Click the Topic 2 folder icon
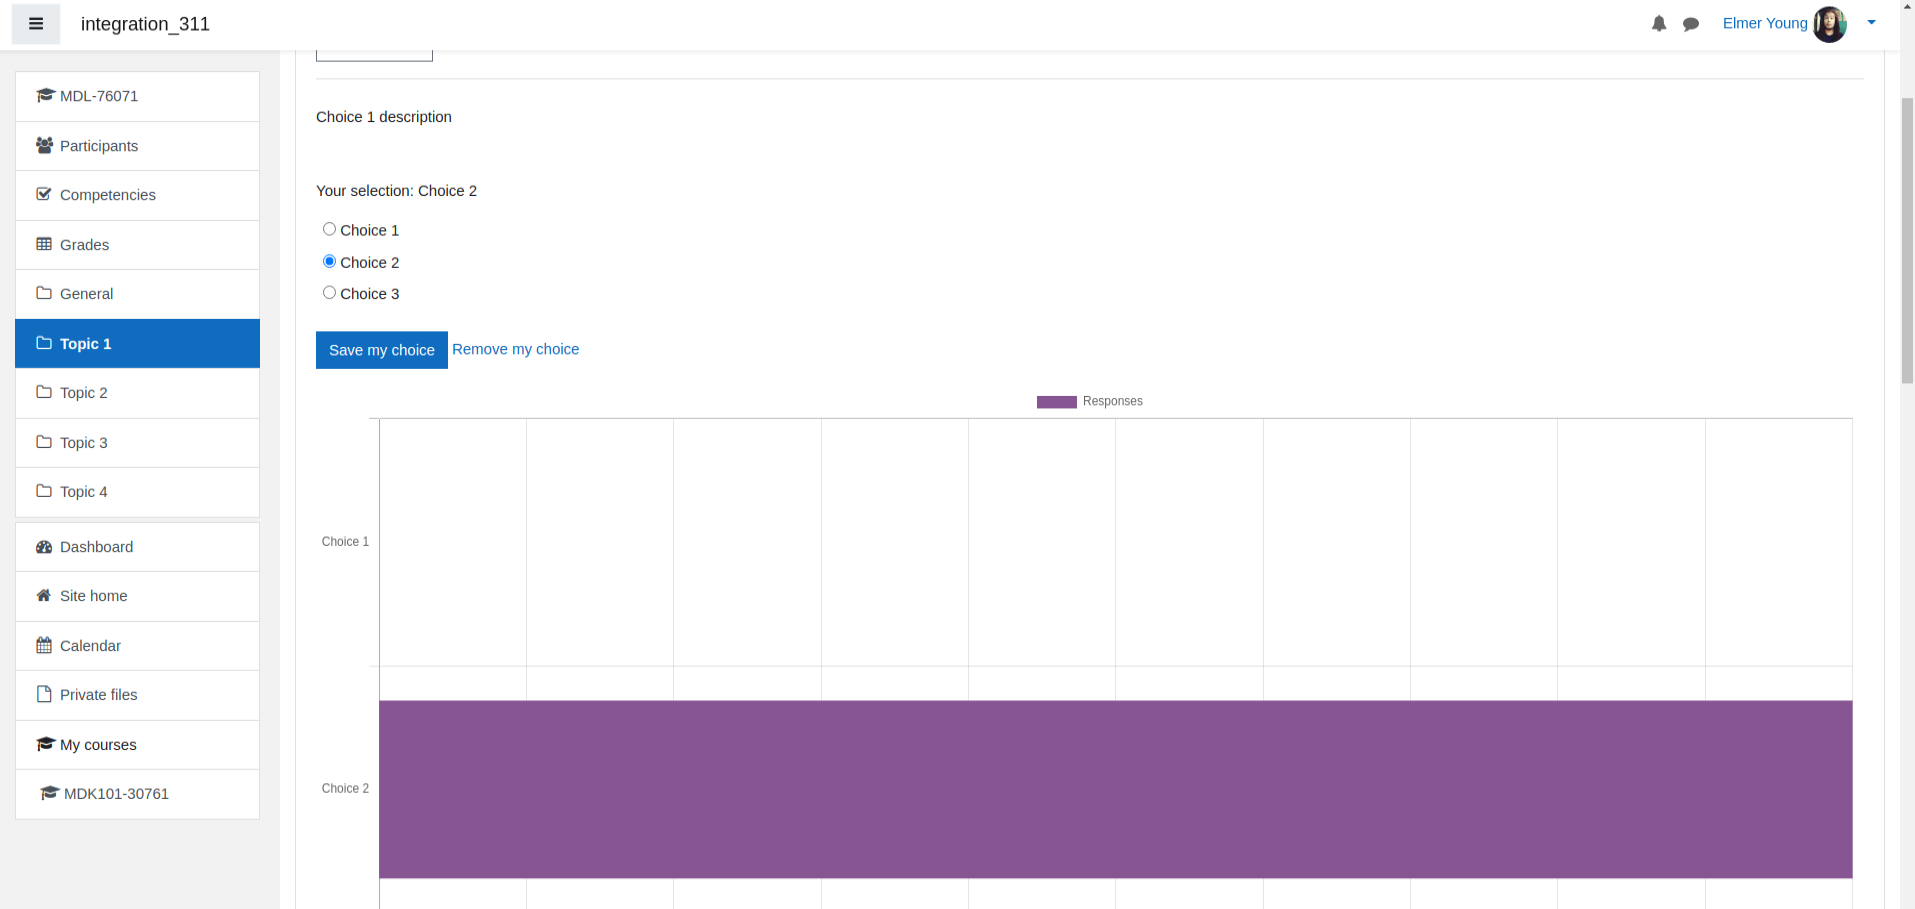 [44, 392]
